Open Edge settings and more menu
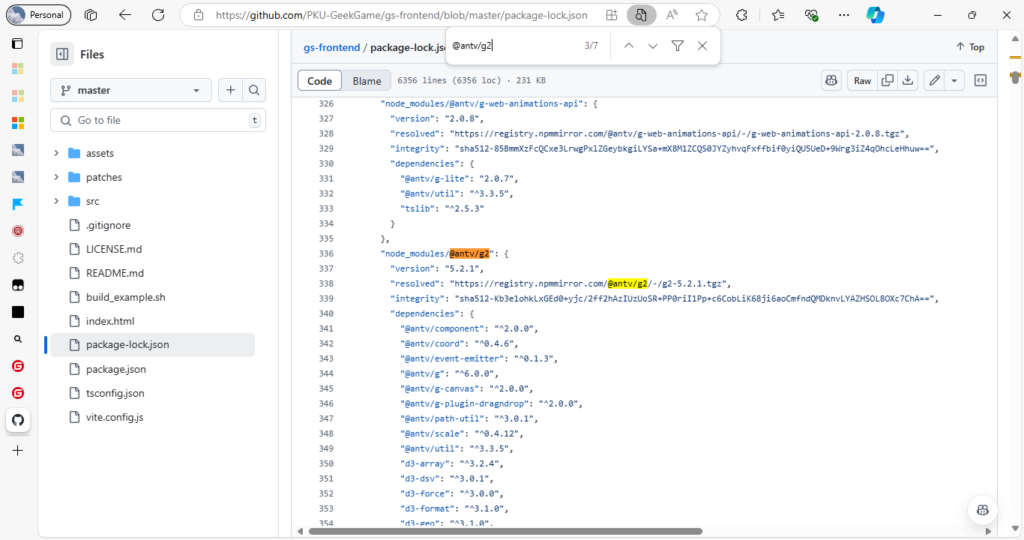The image size is (1024, 540). coord(844,15)
